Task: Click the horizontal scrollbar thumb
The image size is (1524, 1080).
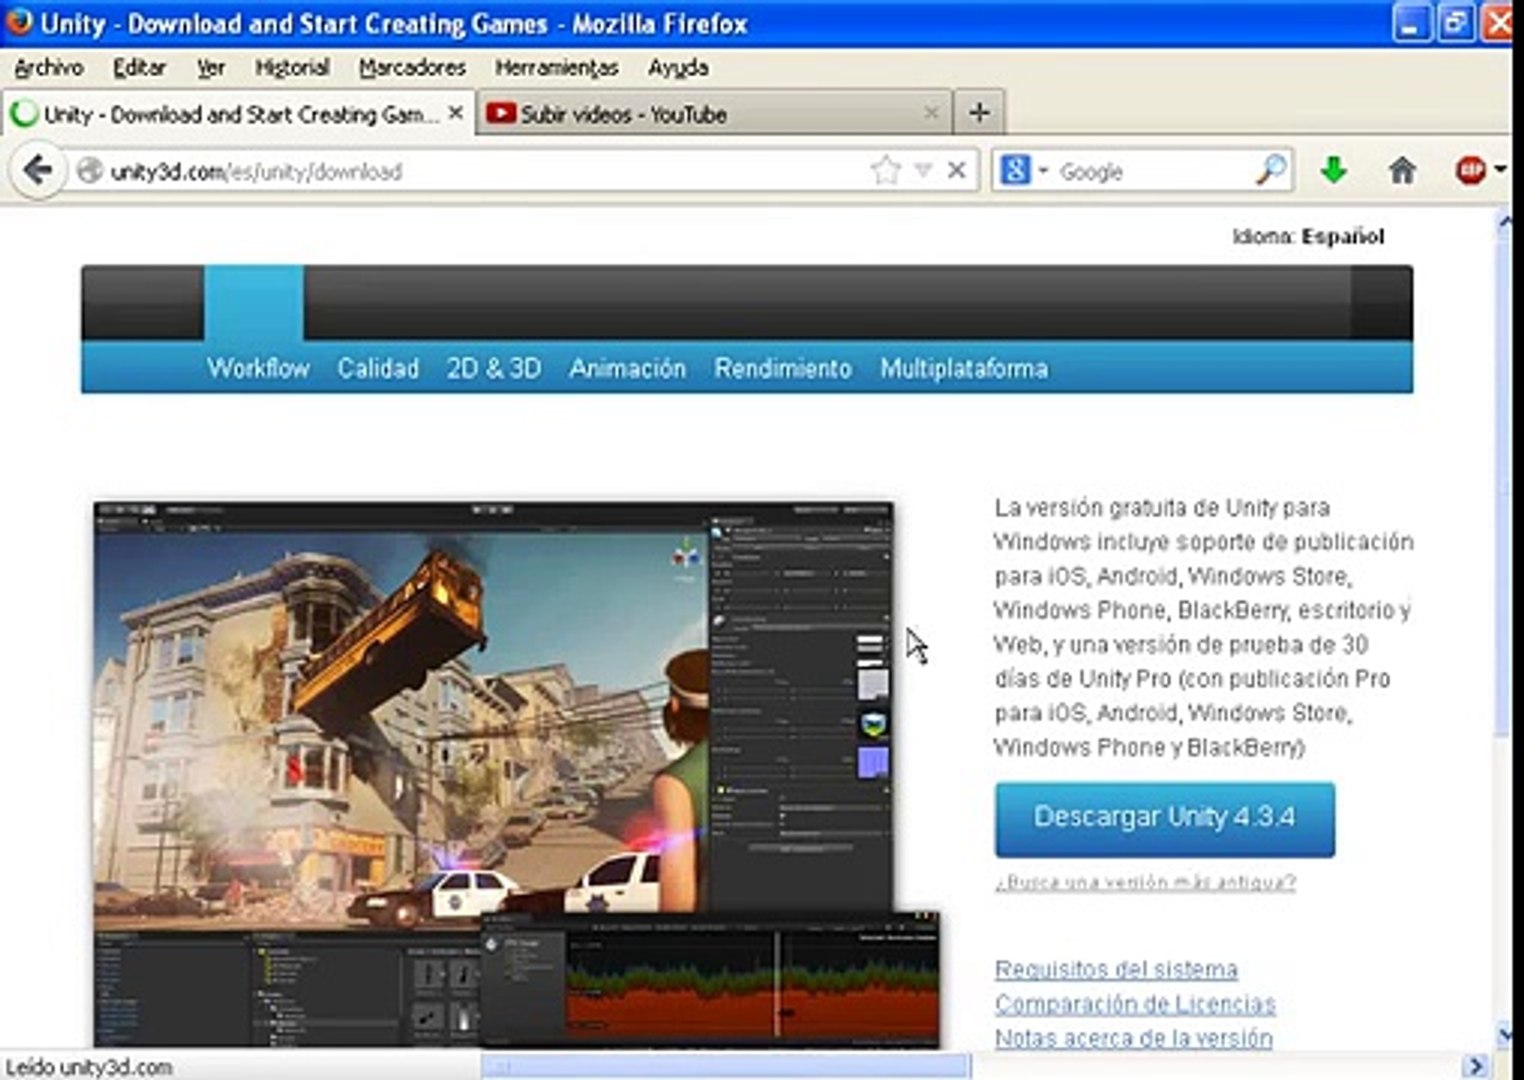Action: click(x=725, y=1067)
